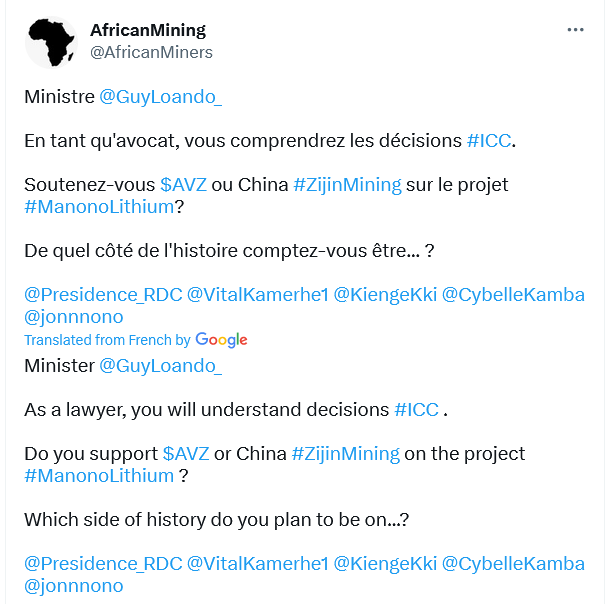Open @GuyLoando_ mention after Minister
The image size is (606, 604).
160,366
